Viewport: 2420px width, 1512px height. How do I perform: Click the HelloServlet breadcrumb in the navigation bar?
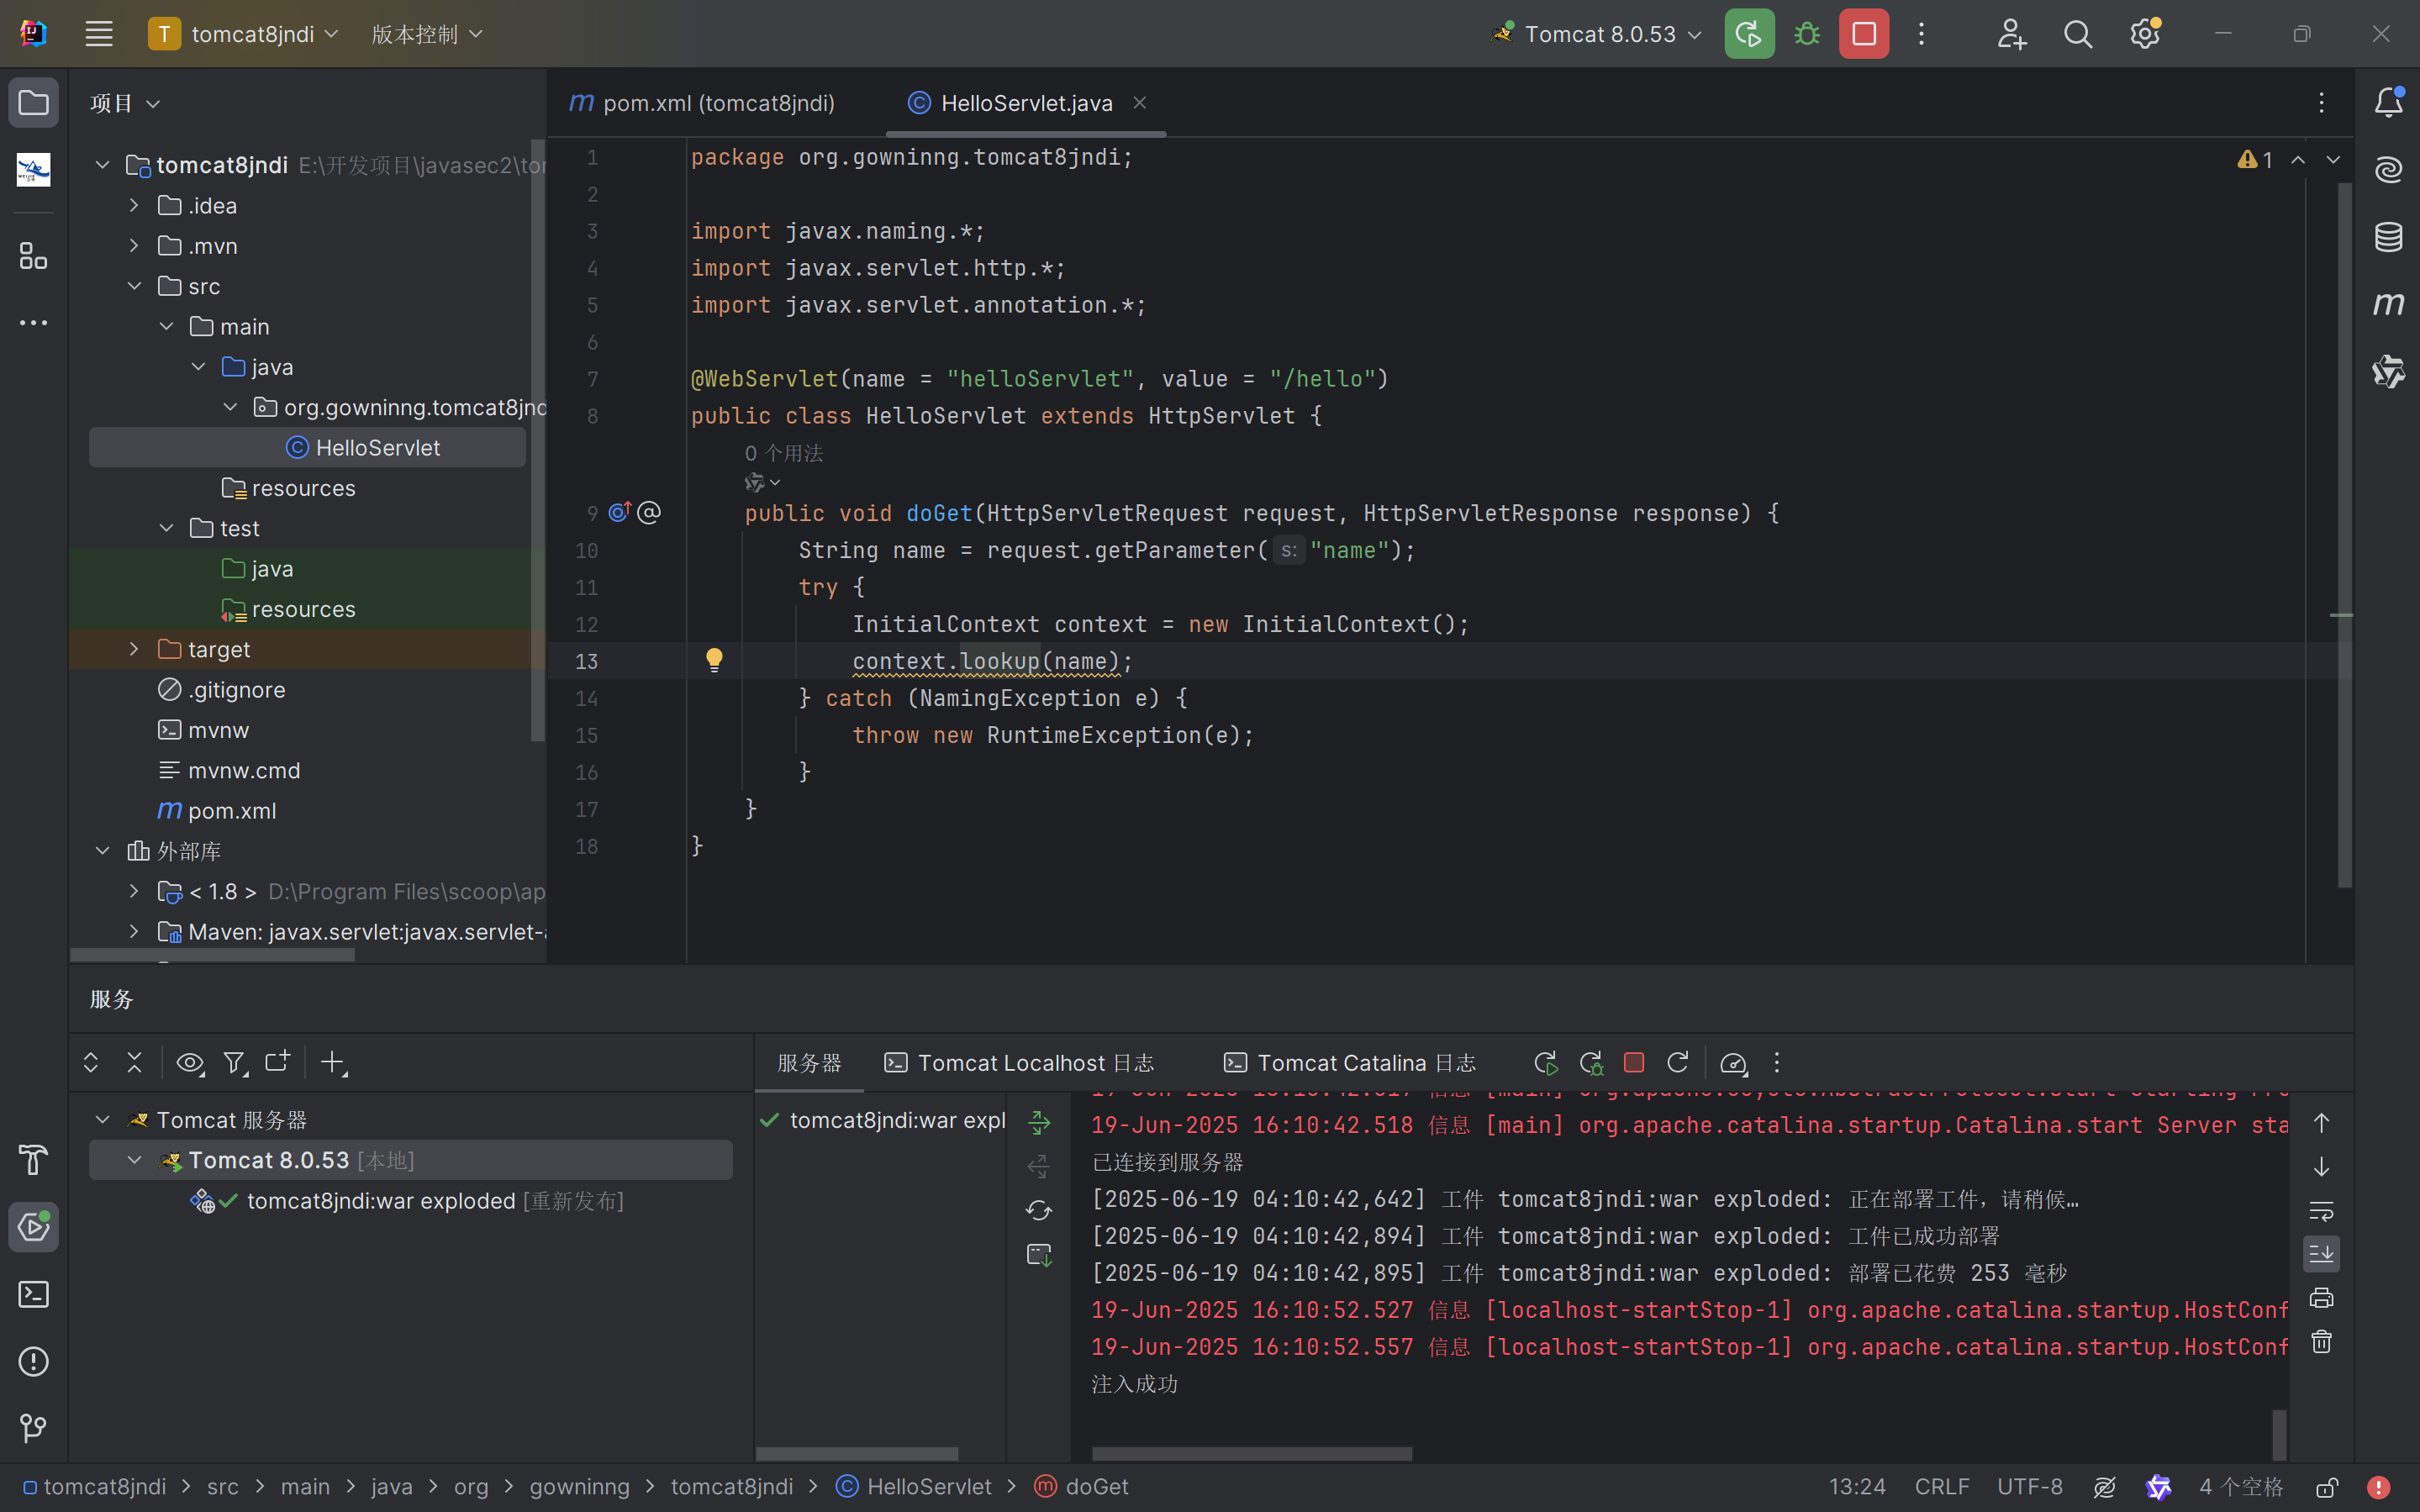(928, 1487)
